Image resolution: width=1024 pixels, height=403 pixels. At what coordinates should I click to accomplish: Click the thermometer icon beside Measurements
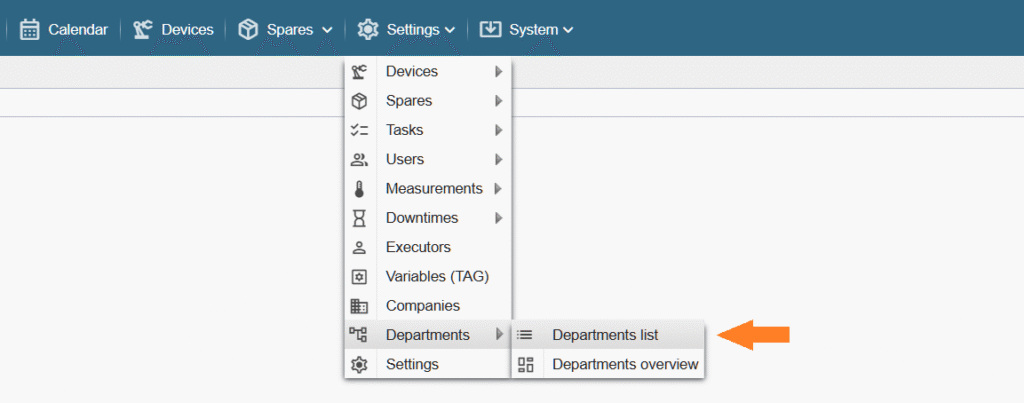tap(359, 189)
